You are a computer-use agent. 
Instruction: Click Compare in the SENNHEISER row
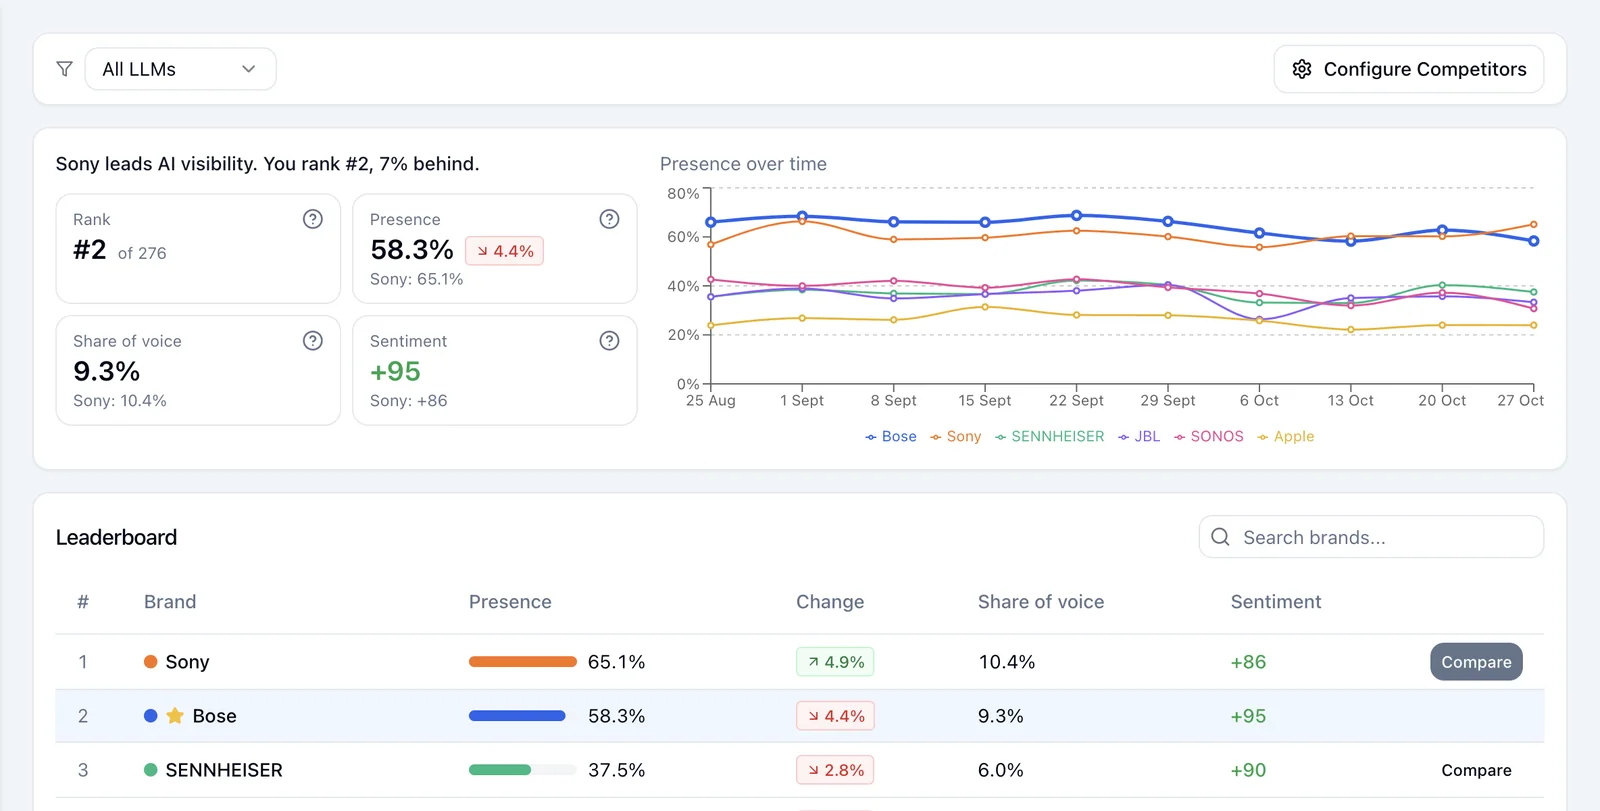pos(1476,770)
